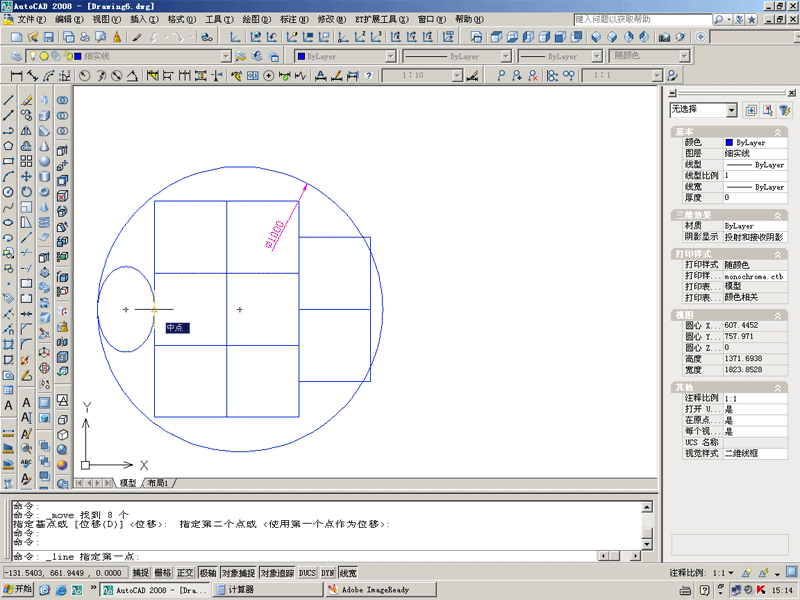Toggle 对象捕捉 object snap in status bar
This screenshot has height=600, width=800.
238,573
